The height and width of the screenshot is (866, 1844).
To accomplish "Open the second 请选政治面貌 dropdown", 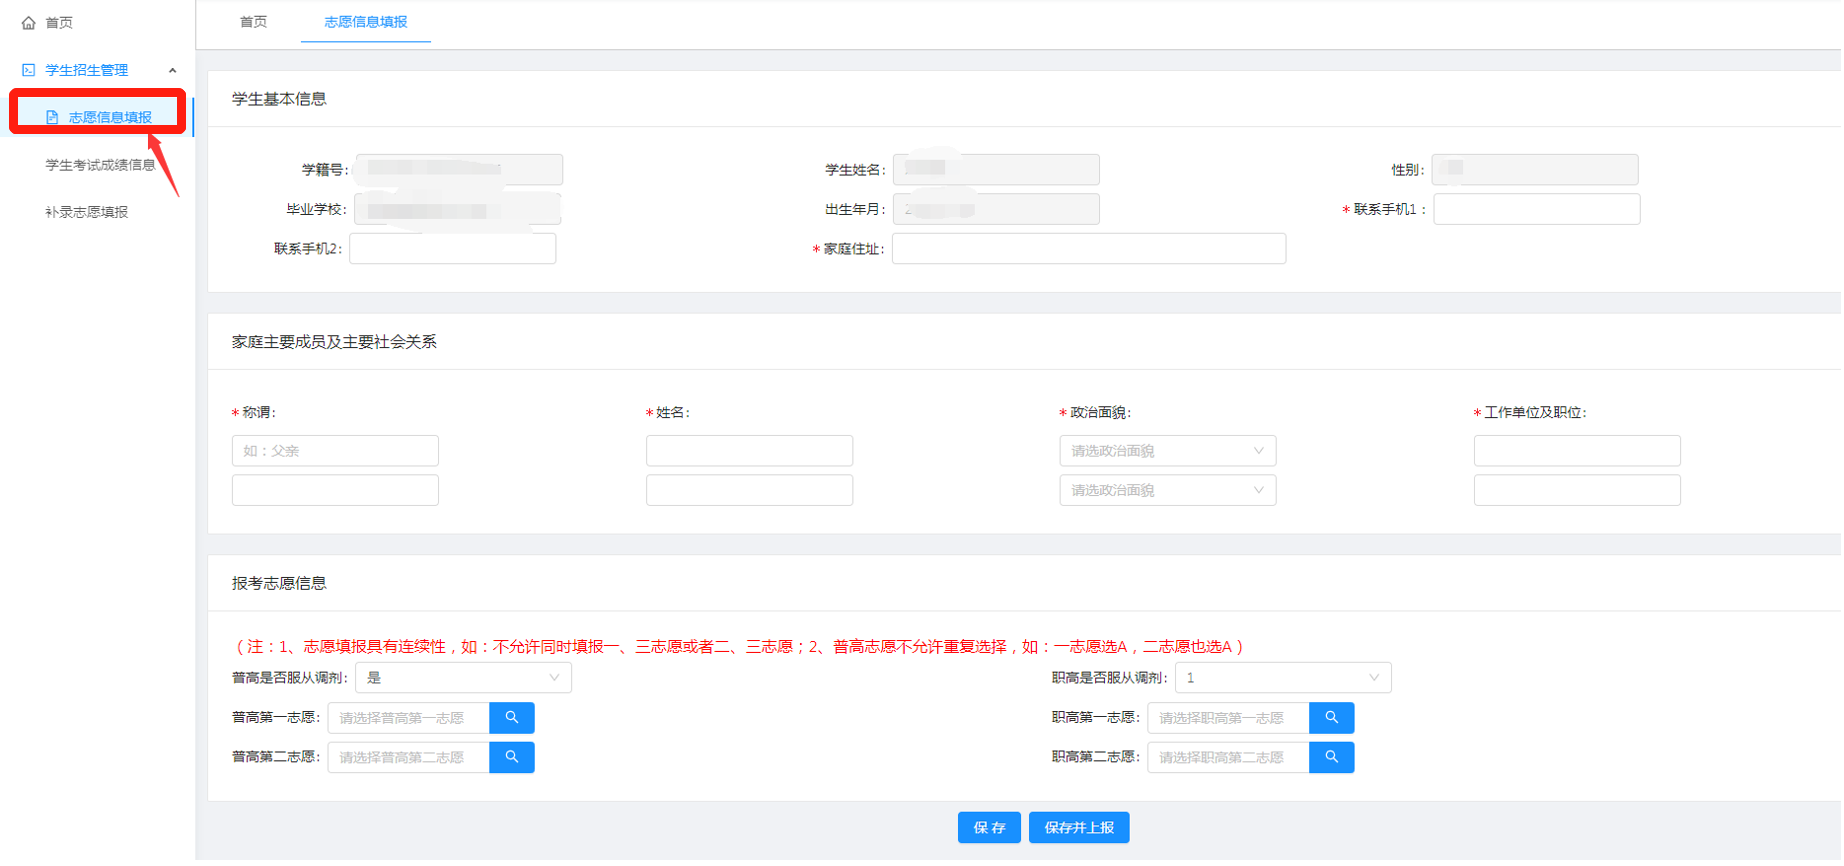I will pyautogui.click(x=1169, y=491).
